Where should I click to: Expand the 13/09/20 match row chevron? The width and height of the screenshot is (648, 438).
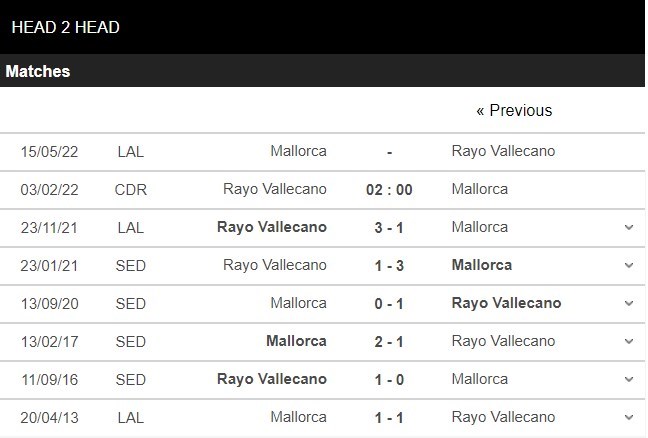629,303
